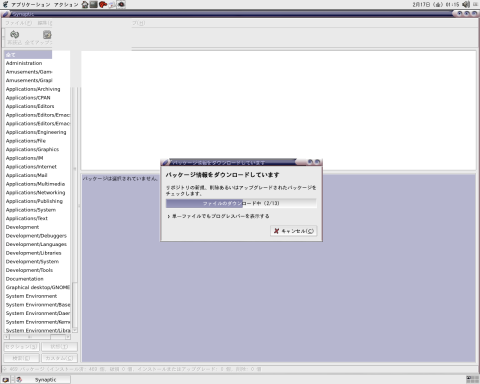This screenshot has height=384, width=480.
Task: Click the workspace switcher in bottom-right corner
Action: (472, 379)
